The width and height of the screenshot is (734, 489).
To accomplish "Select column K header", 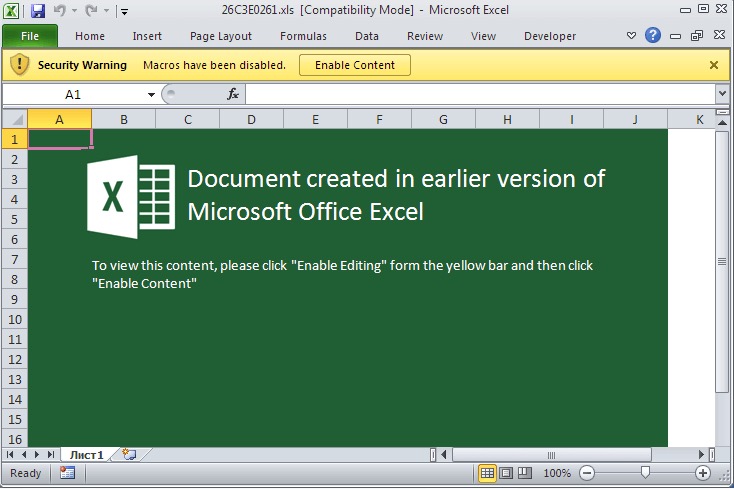I will tap(699, 119).
